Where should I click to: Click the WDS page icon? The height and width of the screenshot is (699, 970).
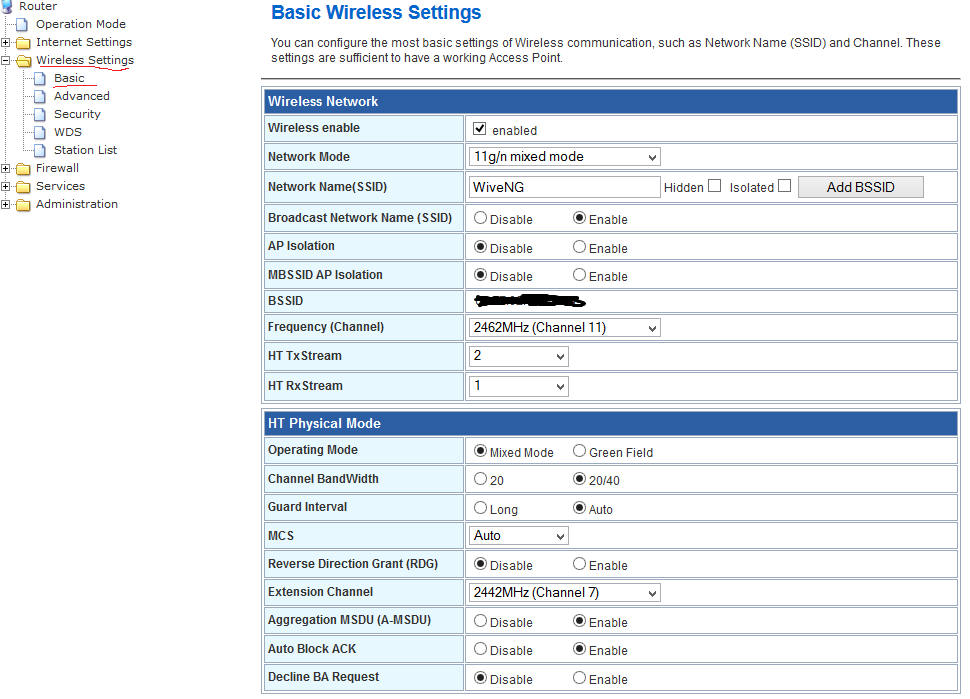(40, 132)
